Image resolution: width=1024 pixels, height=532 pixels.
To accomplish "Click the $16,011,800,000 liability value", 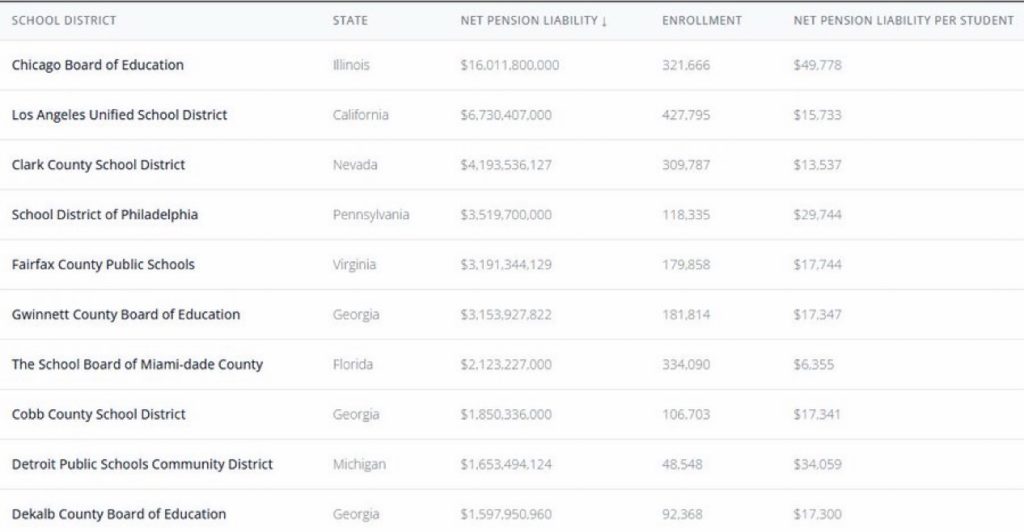I will point(510,65).
